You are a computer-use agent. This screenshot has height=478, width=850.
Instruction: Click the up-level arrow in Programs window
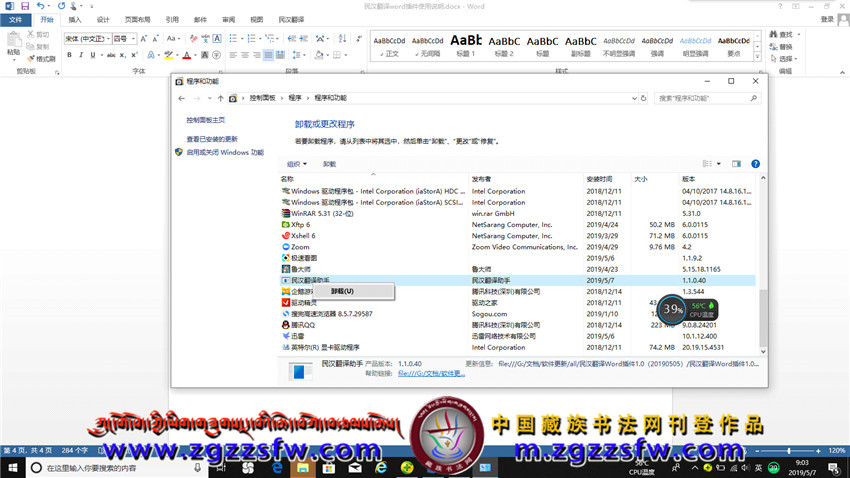coord(220,98)
